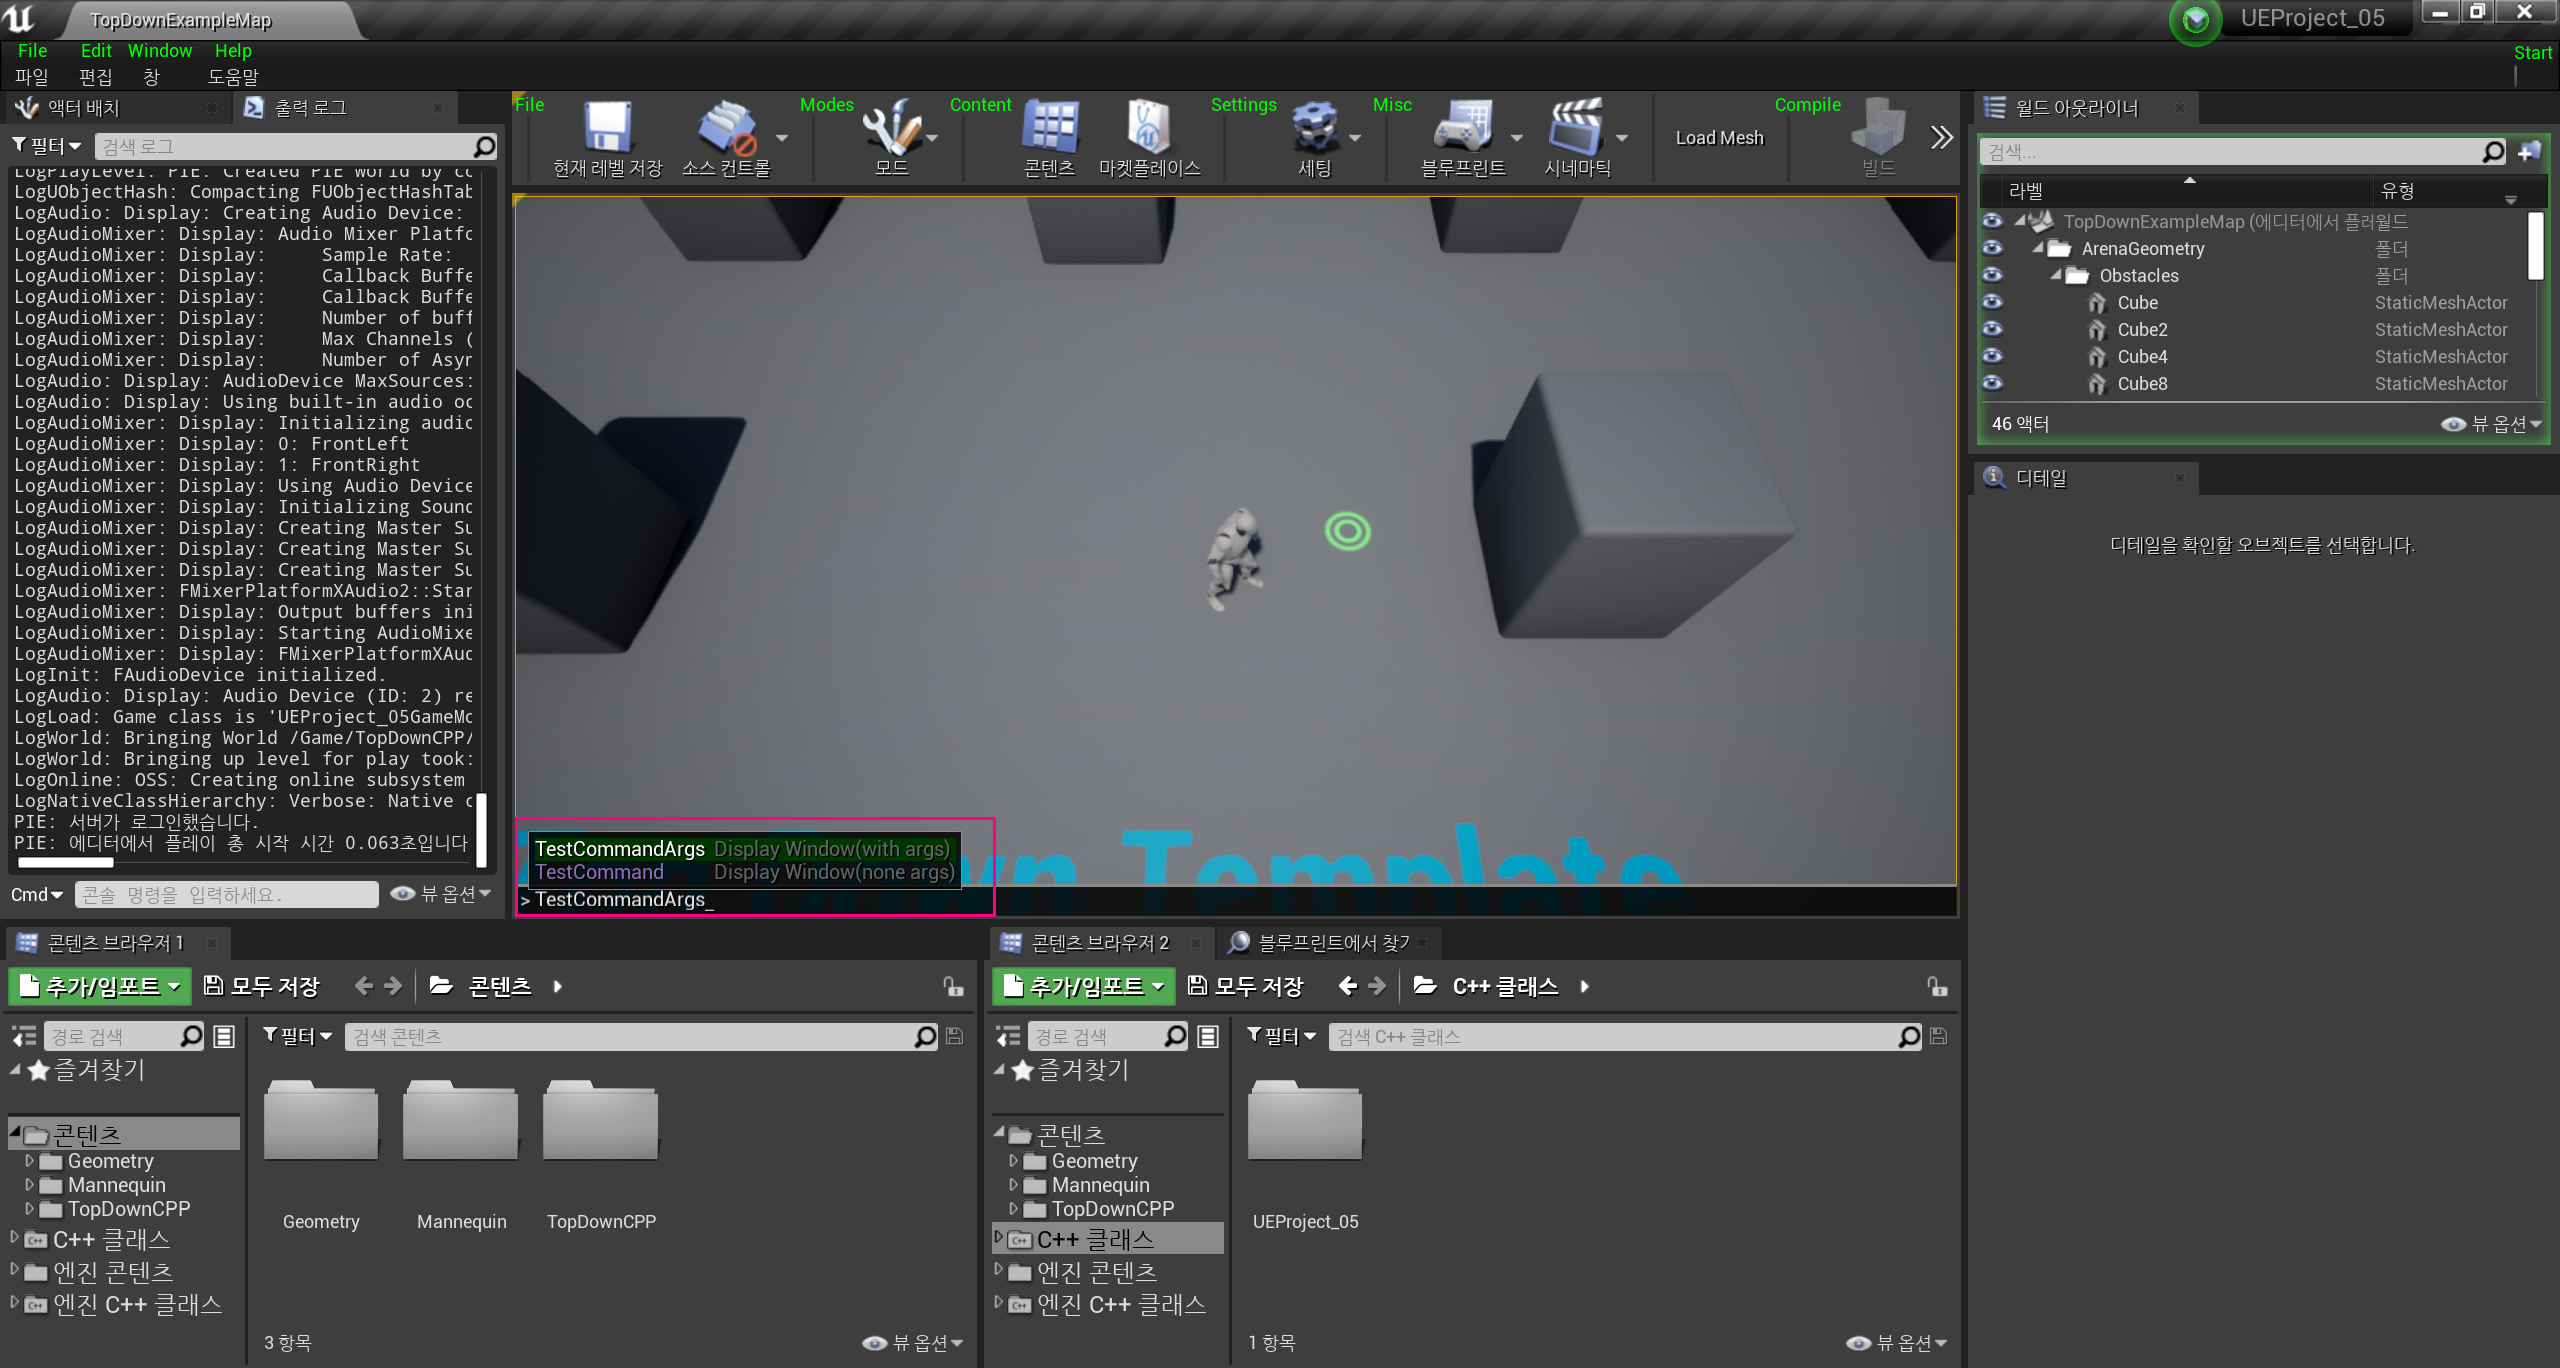This screenshot has height=1368, width=2560.
Task: Open the Blueprints toolbar icon
Action: pos(1462,128)
